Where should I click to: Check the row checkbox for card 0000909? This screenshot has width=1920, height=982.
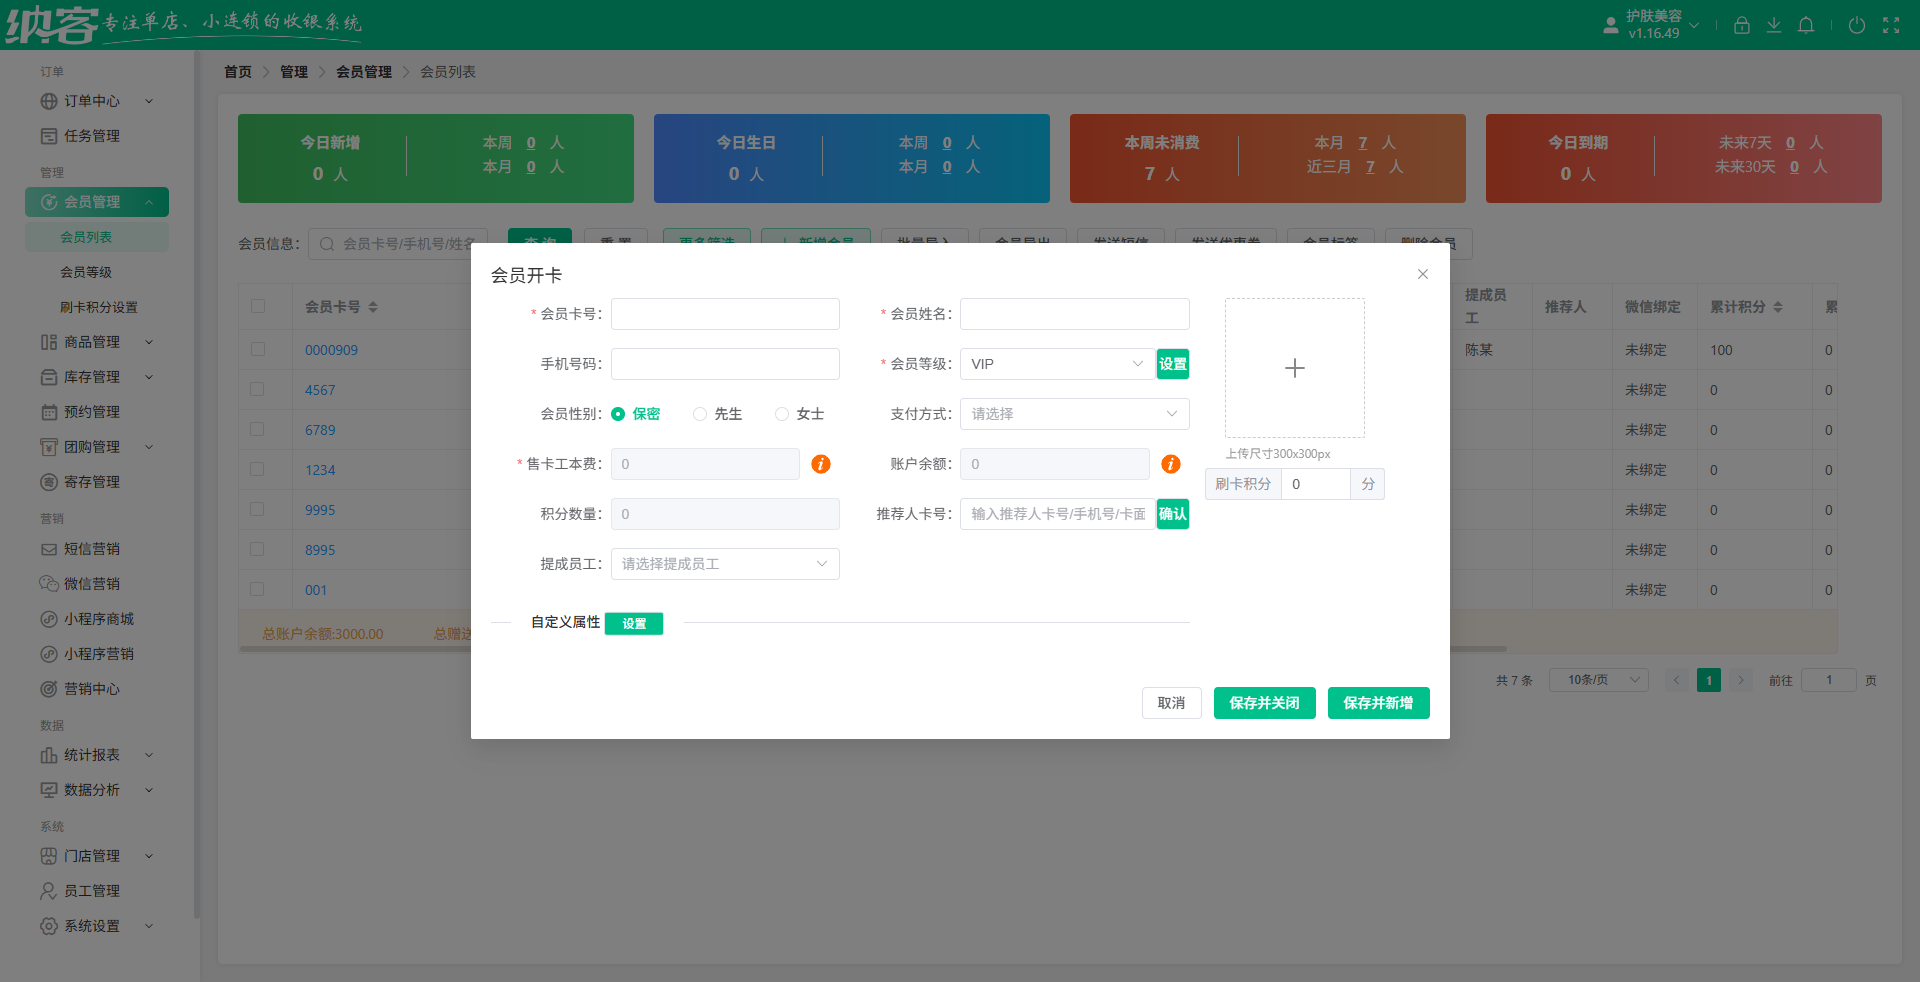click(x=258, y=349)
